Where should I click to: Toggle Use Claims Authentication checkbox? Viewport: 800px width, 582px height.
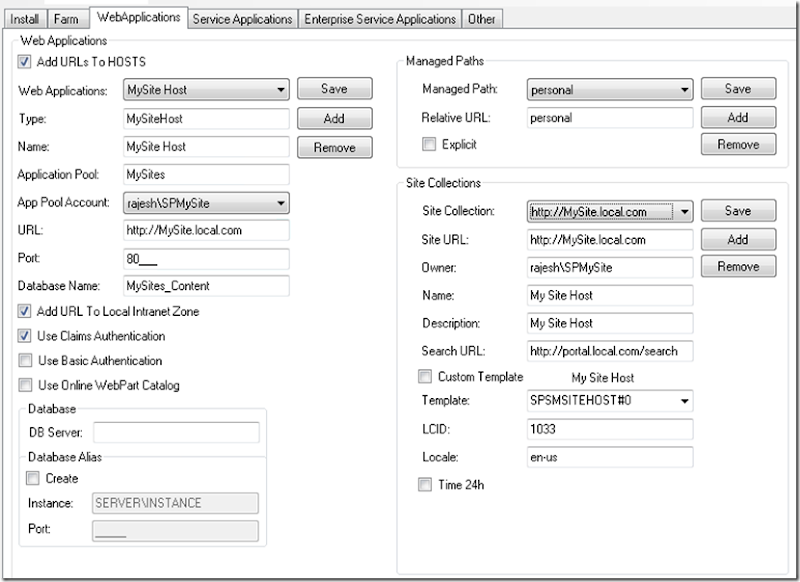25,337
